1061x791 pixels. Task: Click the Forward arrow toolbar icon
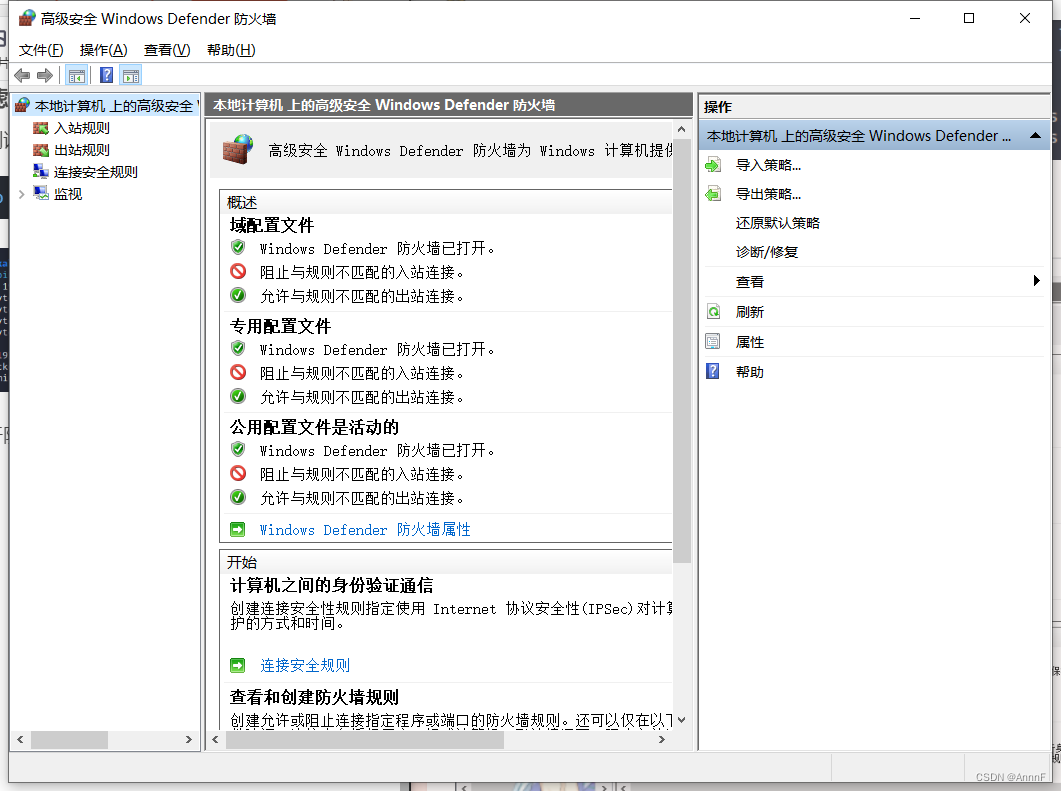[45, 76]
